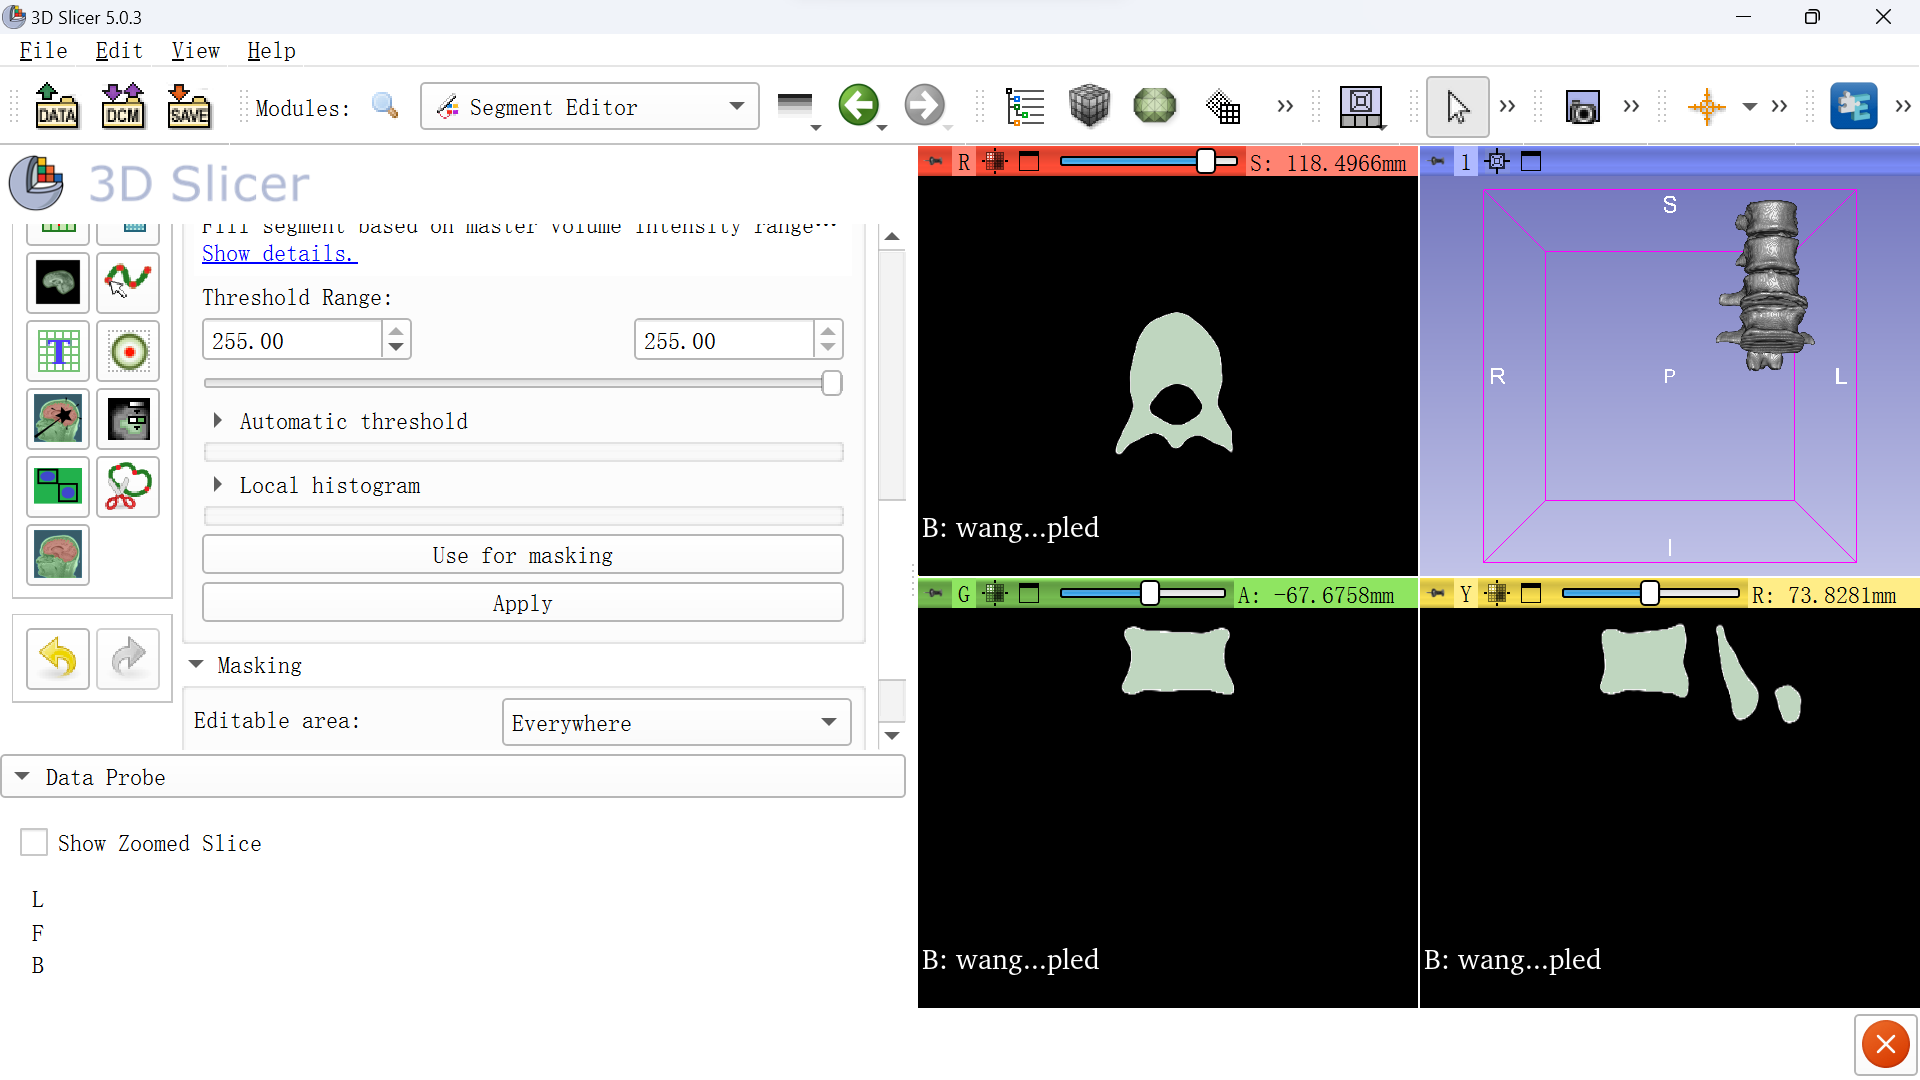1920x1080 pixels.
Task: Click the yellow slice offset slider
Action: 1650,594
